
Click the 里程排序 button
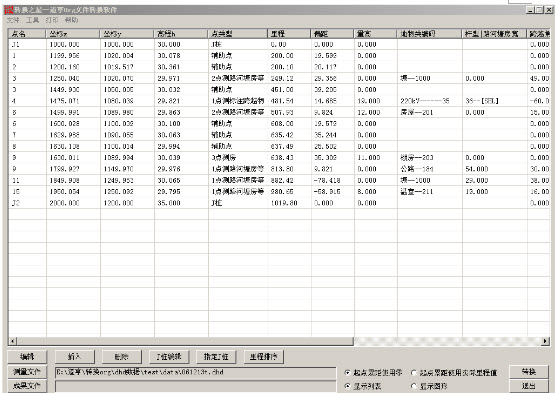click(x=263, y=357)
